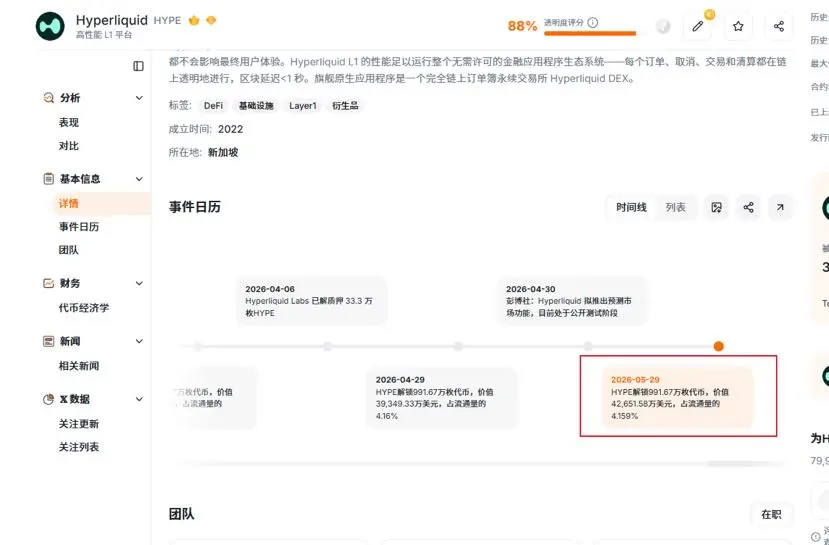Click the orange diamond badge beside HYPE
This screenshot has height=545, width=829.
pyautogui.click(x=211, y=21)
